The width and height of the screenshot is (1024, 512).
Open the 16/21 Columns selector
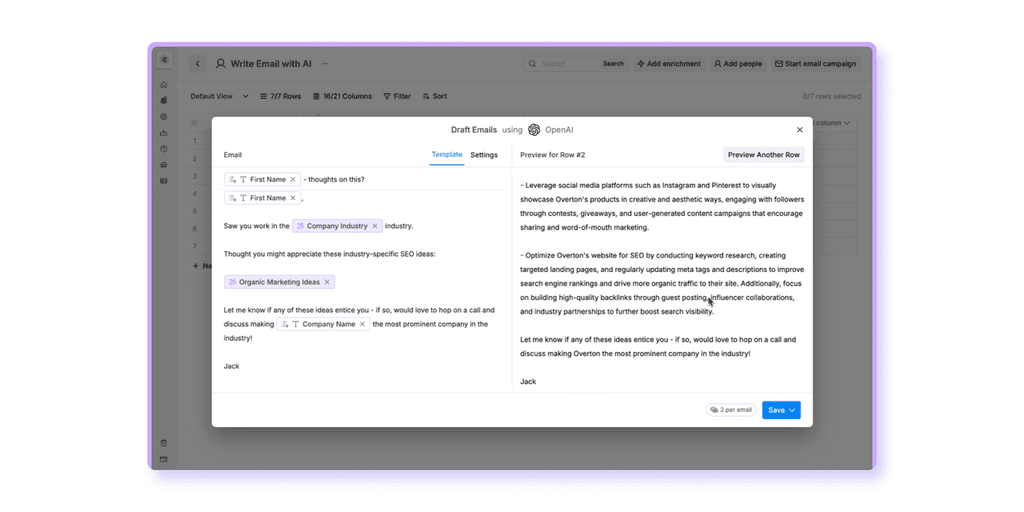(342, 96)
